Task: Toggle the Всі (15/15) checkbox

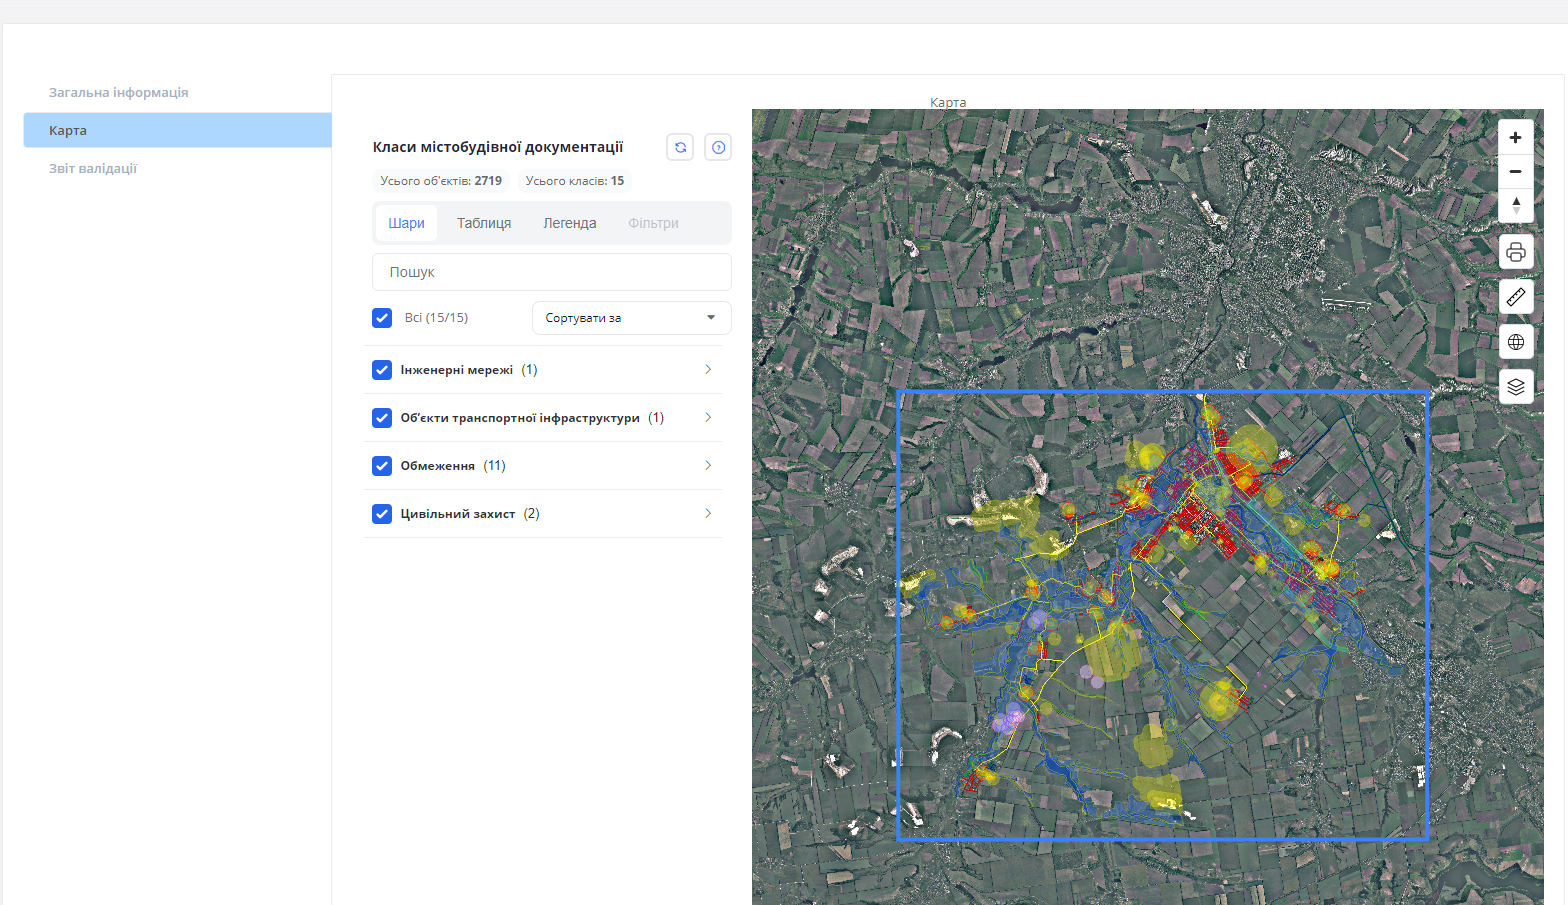Action: click(x=382, y=318)
